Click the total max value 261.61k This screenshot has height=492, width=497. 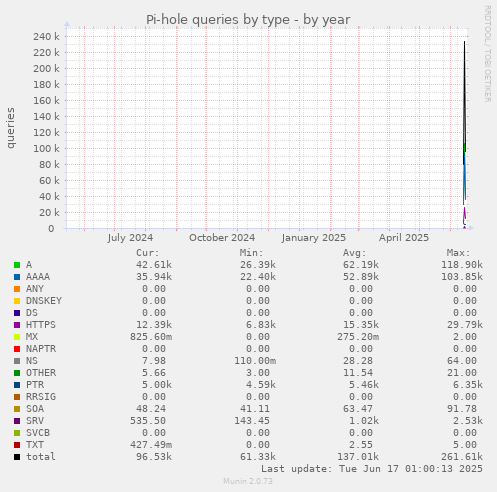click(x=462, y=457)
